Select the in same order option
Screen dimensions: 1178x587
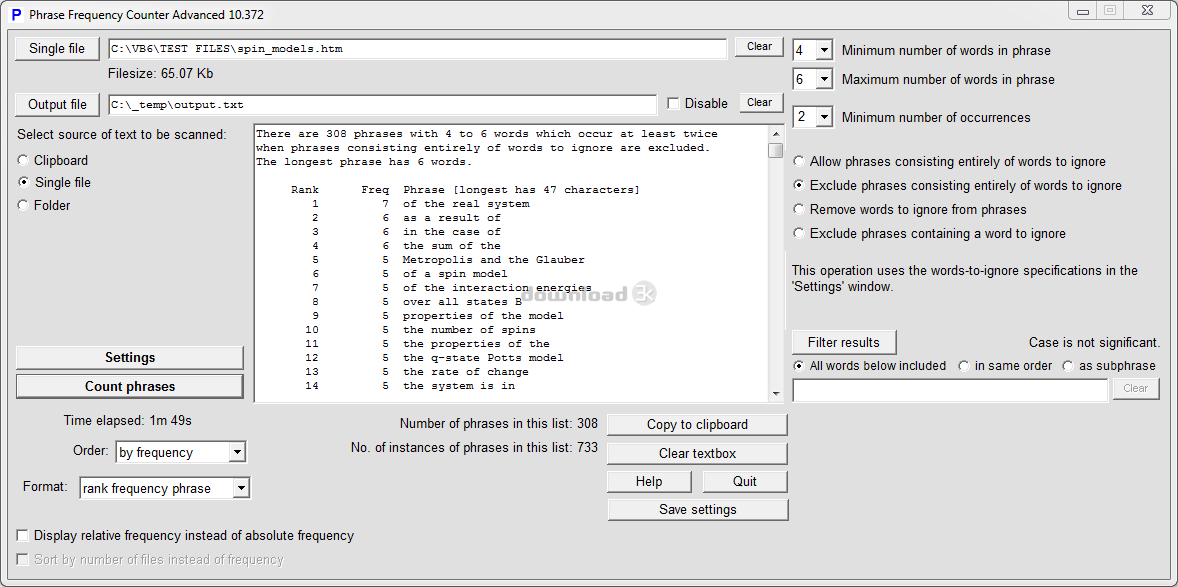tap(964, 366)
